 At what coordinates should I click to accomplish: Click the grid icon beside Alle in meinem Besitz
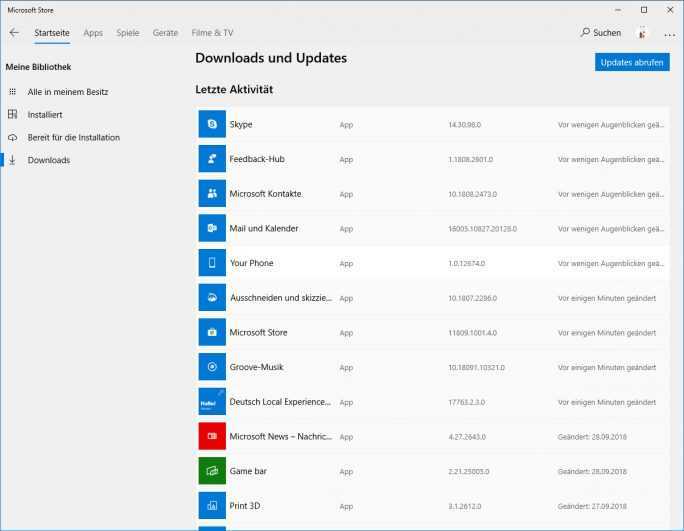click(x=13, y=92)
